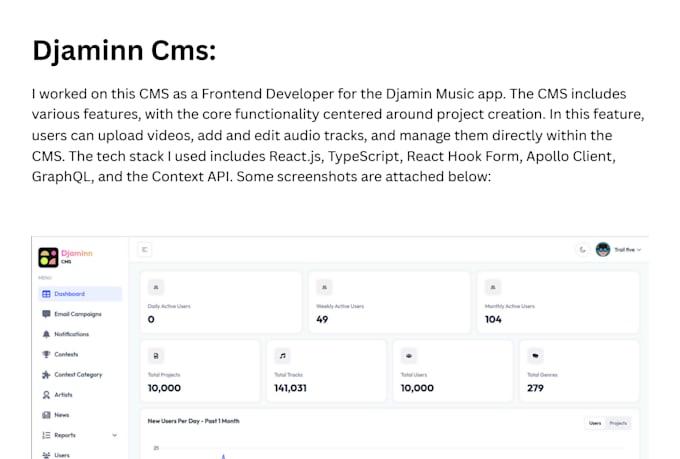Switch chart to the Projects tab
680x459 pixels.
(x=618, y=423)
